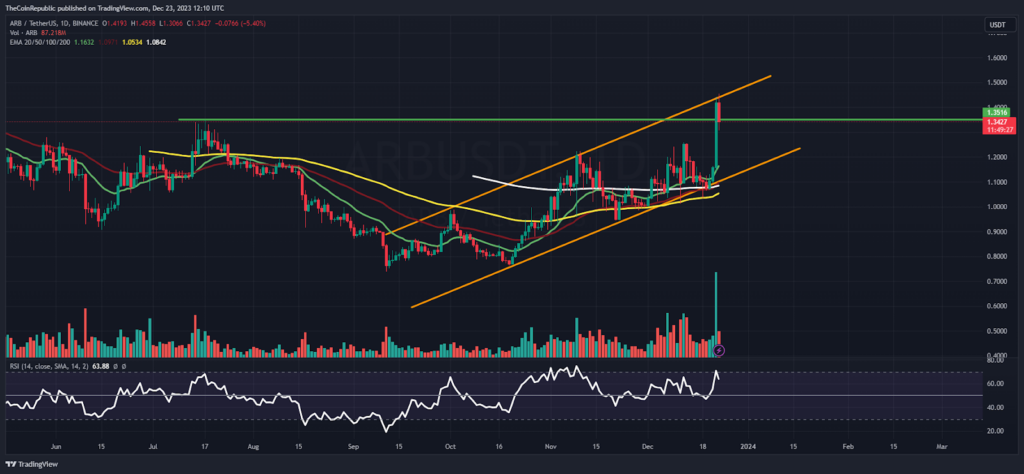Click the 60.00 RSI axis label
The height and width of the screenshot is (474, 1024).
click(x=995, y=384)
